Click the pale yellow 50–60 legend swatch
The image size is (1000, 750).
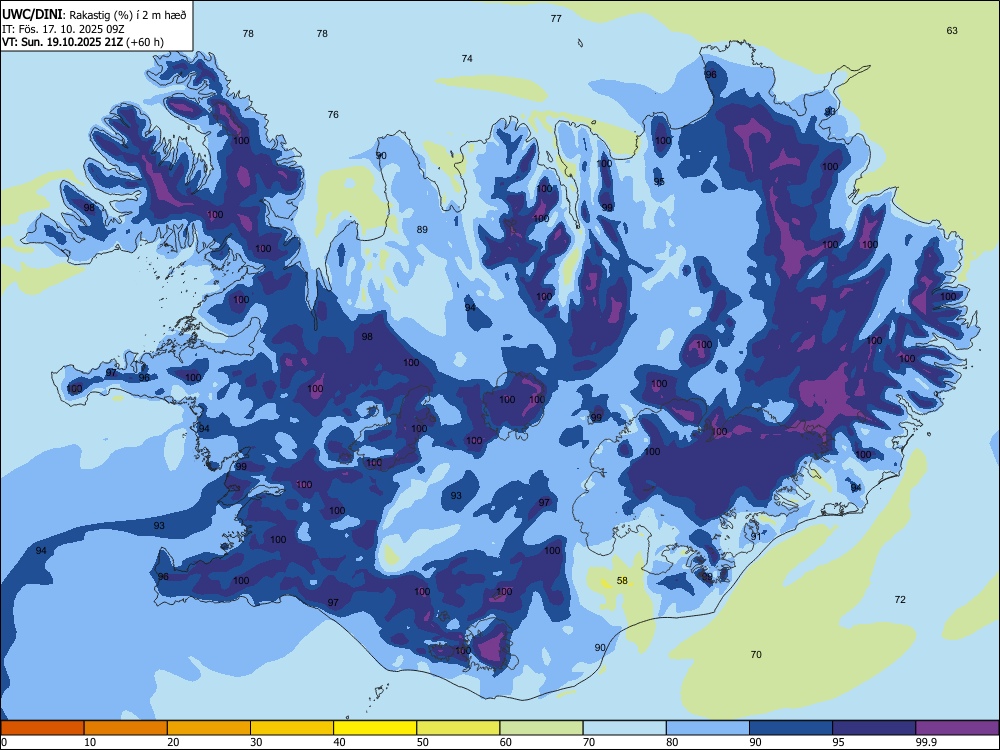pos(459,728)
